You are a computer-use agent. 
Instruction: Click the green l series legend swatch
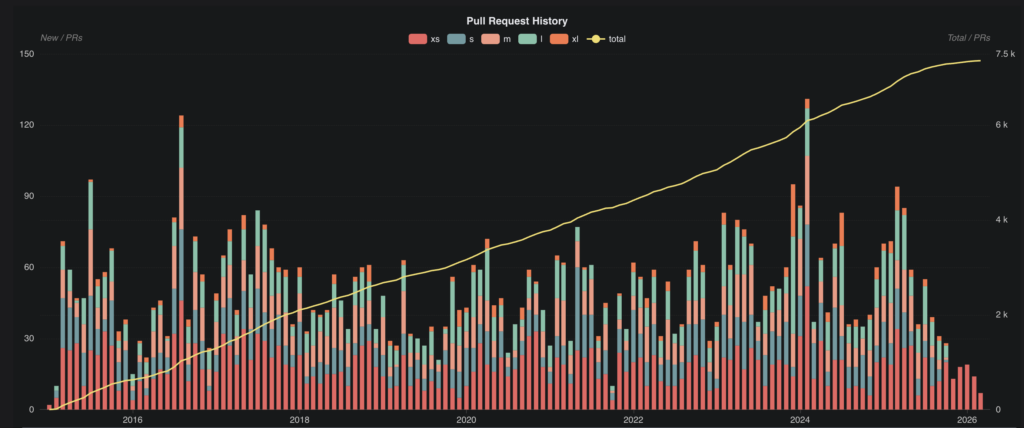[x=531, y=39]
